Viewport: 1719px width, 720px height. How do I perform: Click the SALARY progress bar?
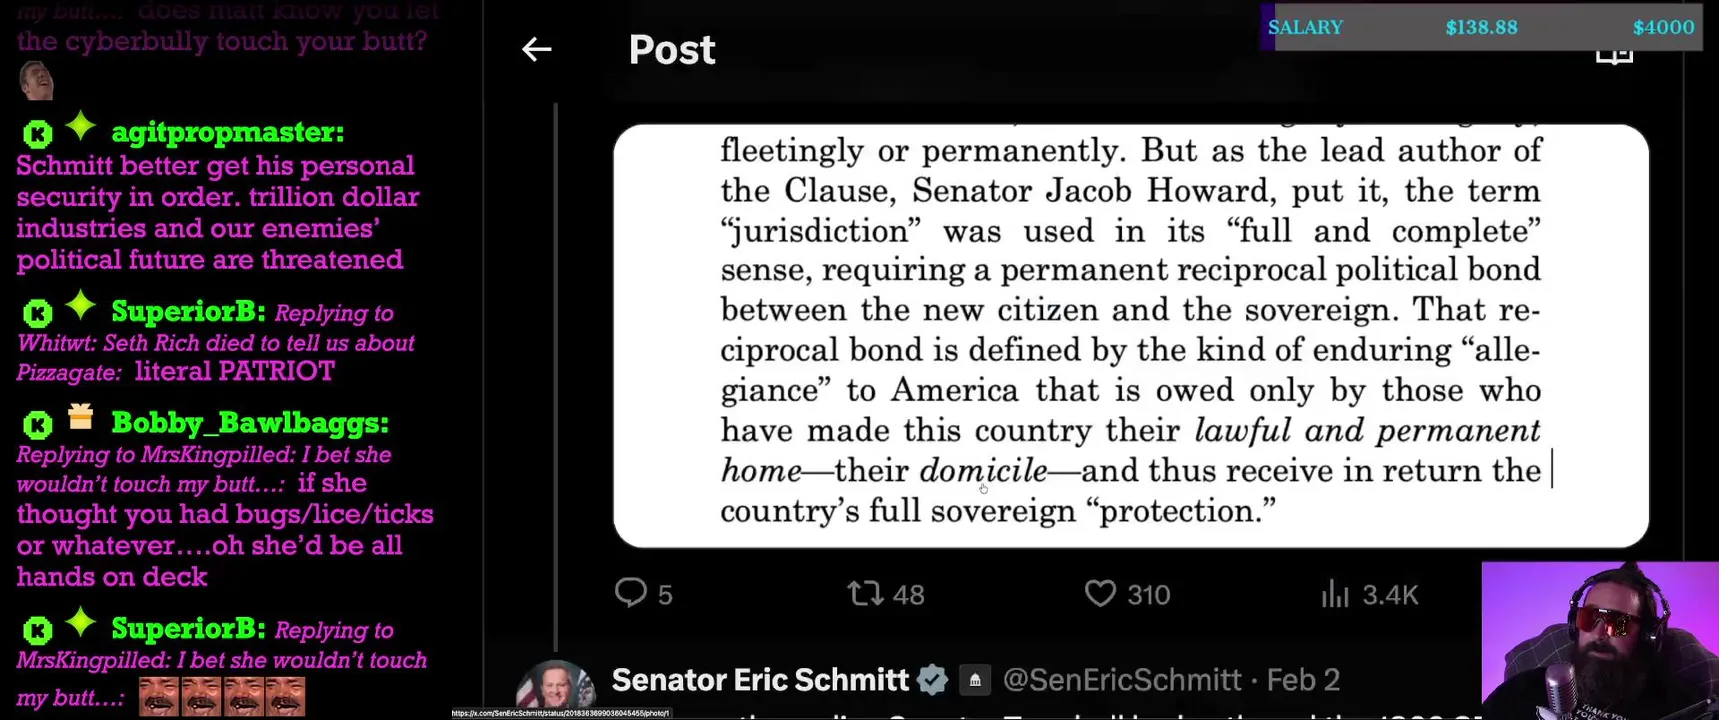click(1480, 27)
